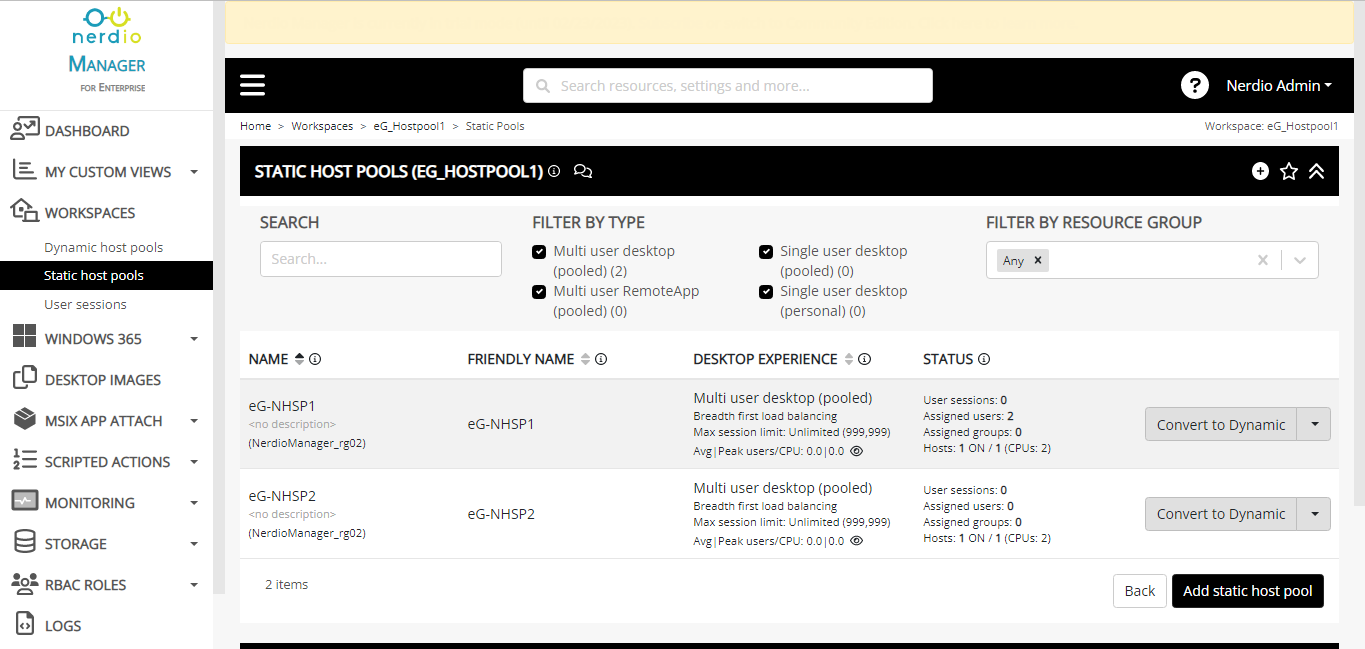Expand Monitoring menu arrow
Viewport: 1365px width, 649px height.
[x=194, y=503]
